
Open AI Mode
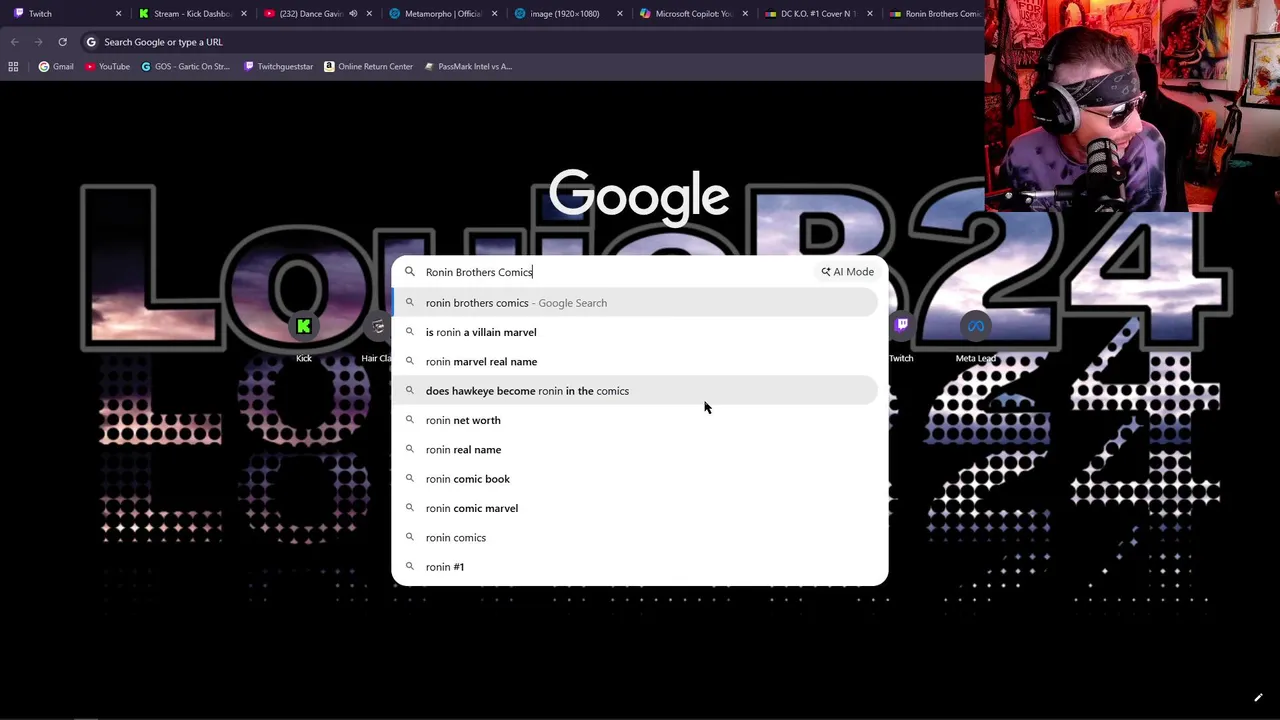(x=848, y=272)
